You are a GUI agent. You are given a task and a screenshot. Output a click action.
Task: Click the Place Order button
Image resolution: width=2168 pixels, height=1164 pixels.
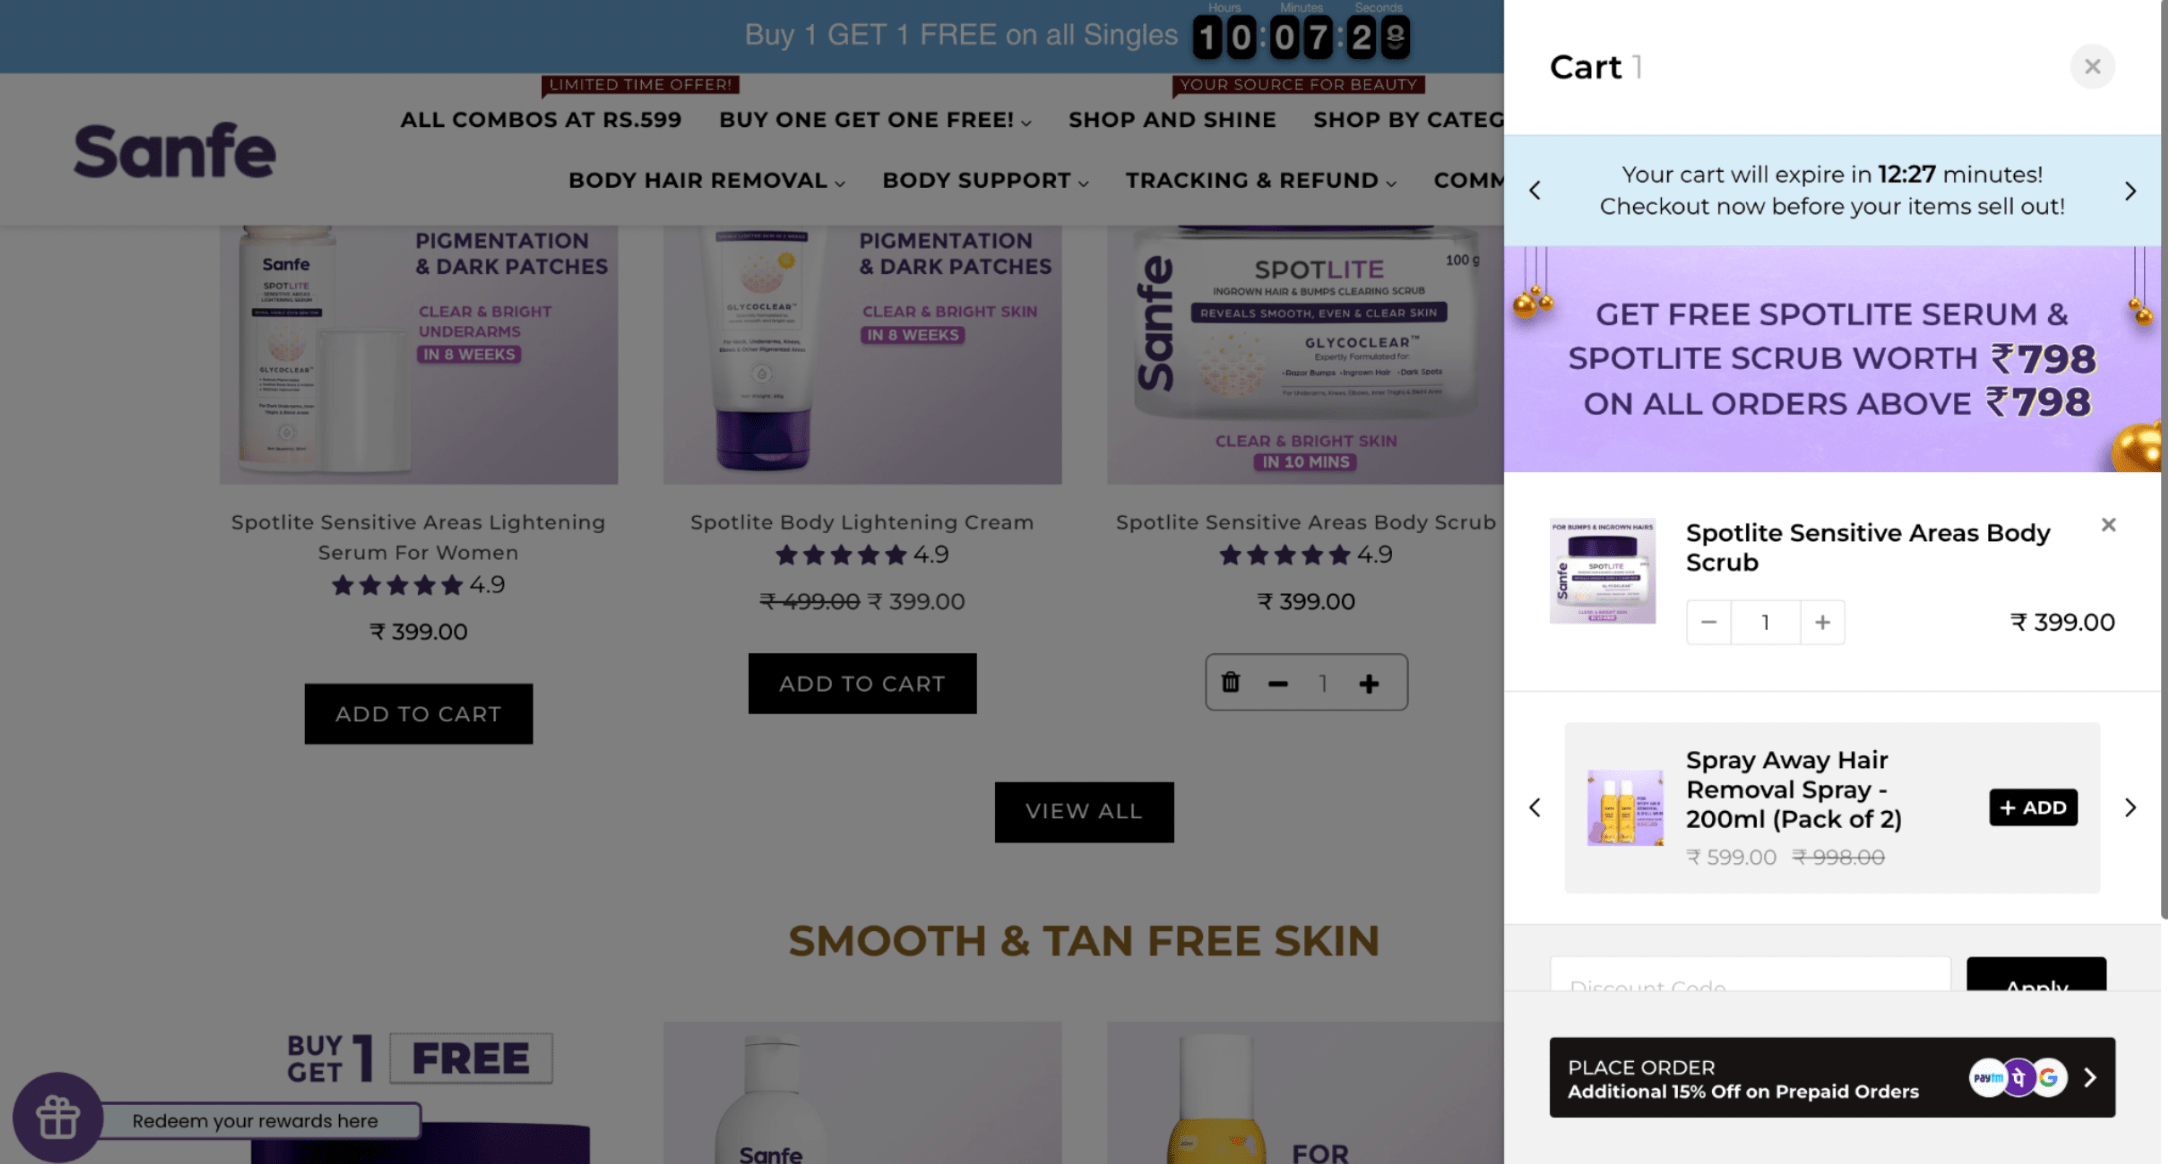pyautogui.click(x=1832, y=1077)
